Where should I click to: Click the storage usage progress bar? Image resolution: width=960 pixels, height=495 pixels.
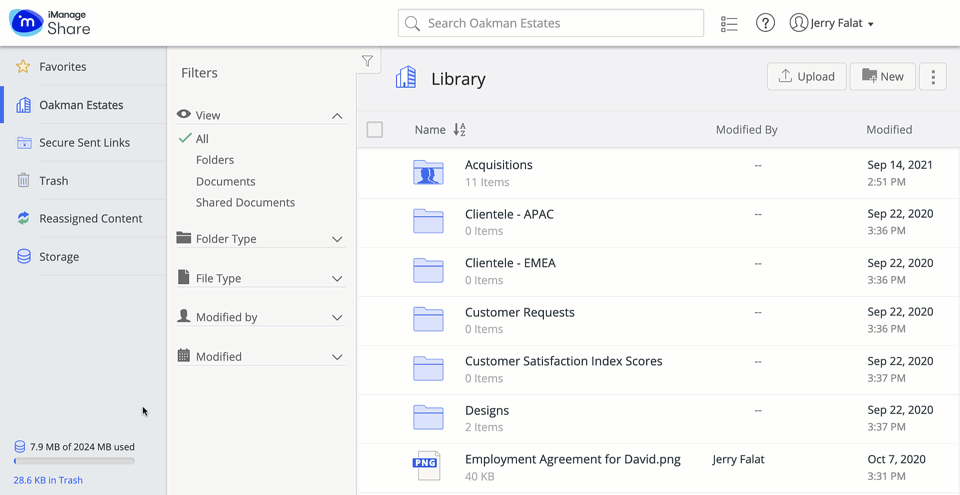click(x=74, y=461)
